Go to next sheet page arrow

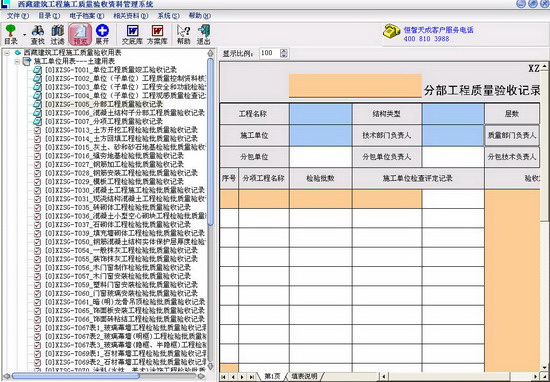point(242,377)
